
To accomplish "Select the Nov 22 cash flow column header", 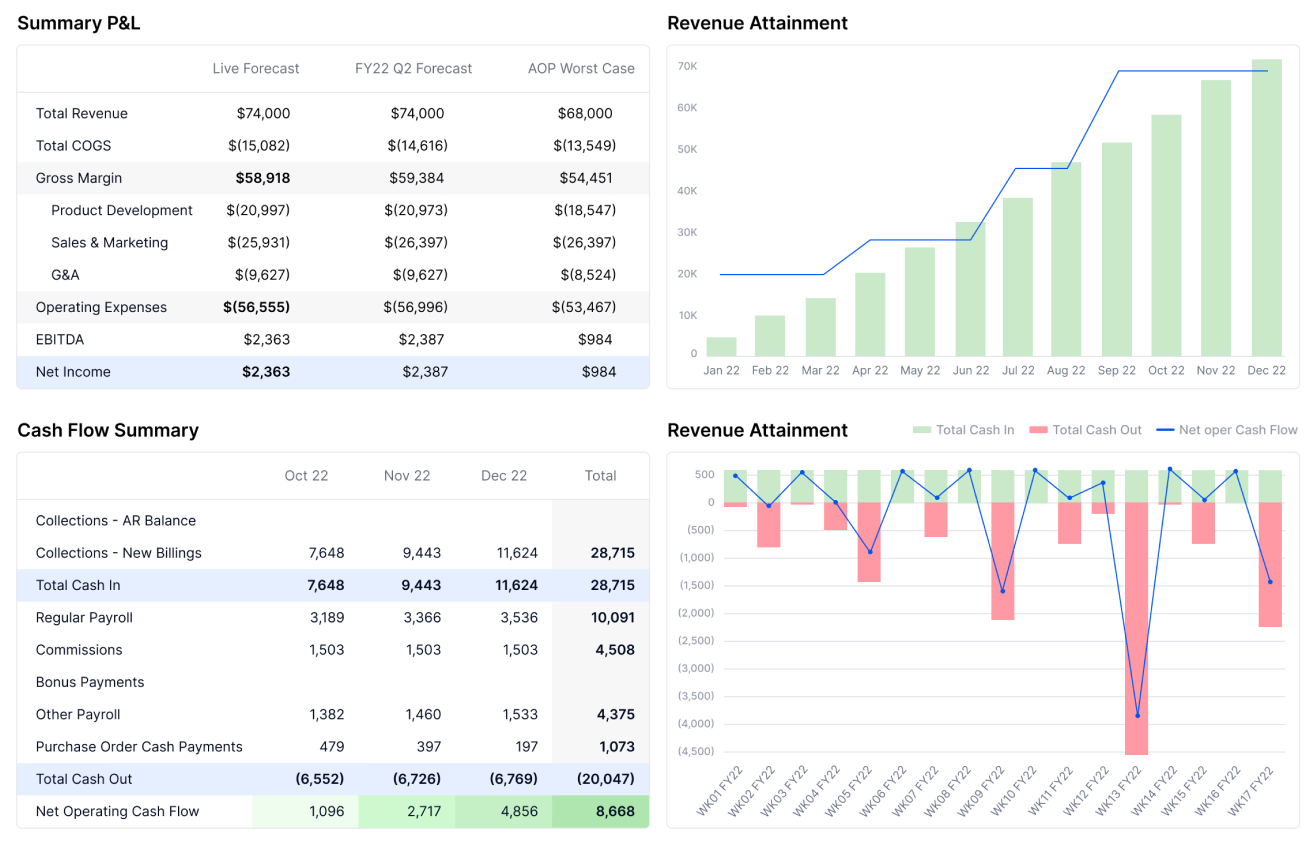I will click(x=407, y=476).
